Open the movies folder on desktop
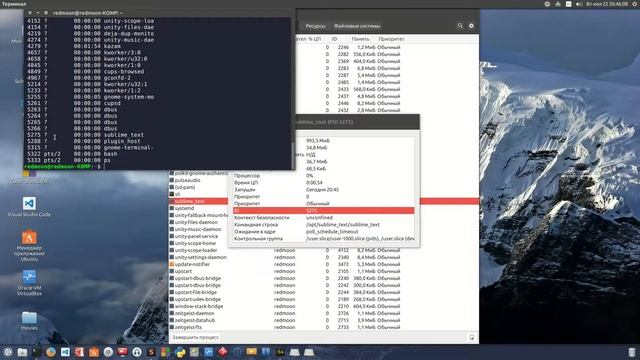The height and width of the screenshot is (360, 640). coord(29,321)
